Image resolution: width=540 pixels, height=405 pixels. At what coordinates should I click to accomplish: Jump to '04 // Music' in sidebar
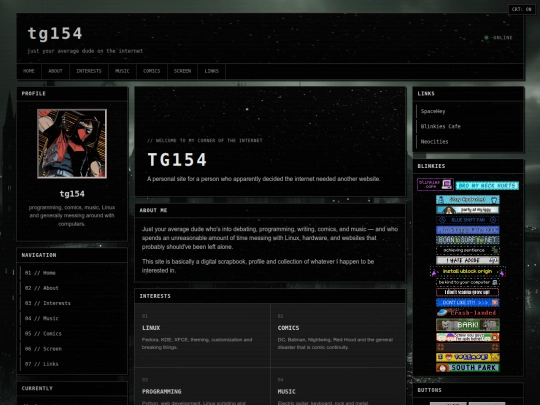(73, 318)
